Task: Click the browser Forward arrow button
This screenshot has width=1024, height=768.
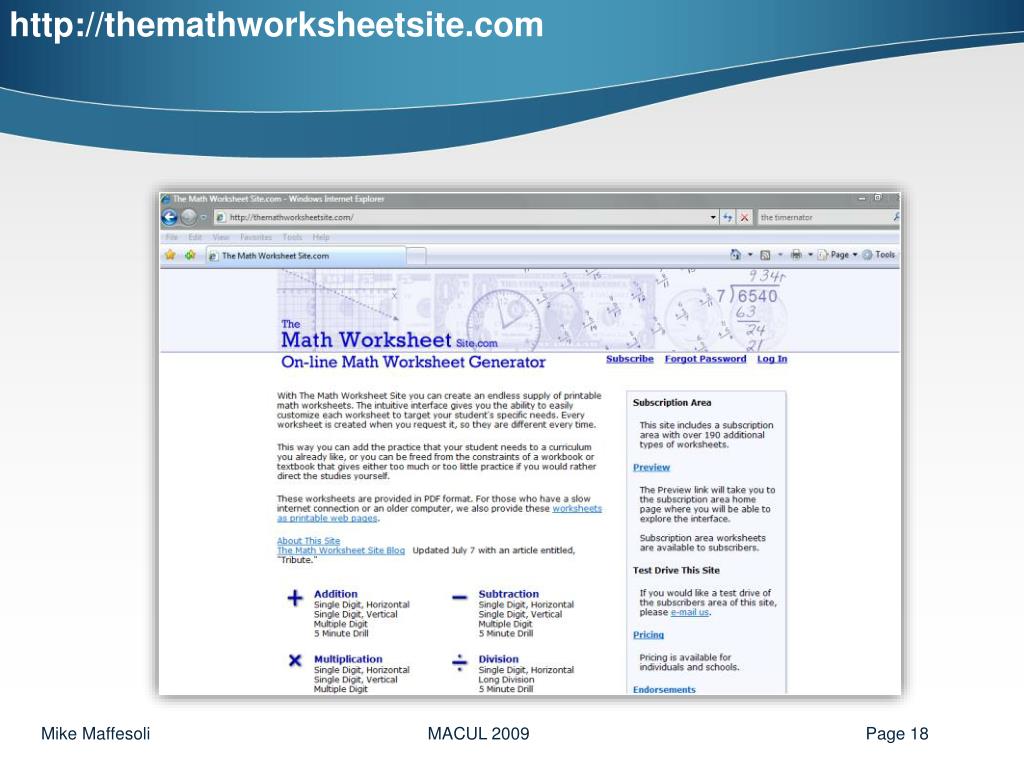Action: click(x=189, y=217)
